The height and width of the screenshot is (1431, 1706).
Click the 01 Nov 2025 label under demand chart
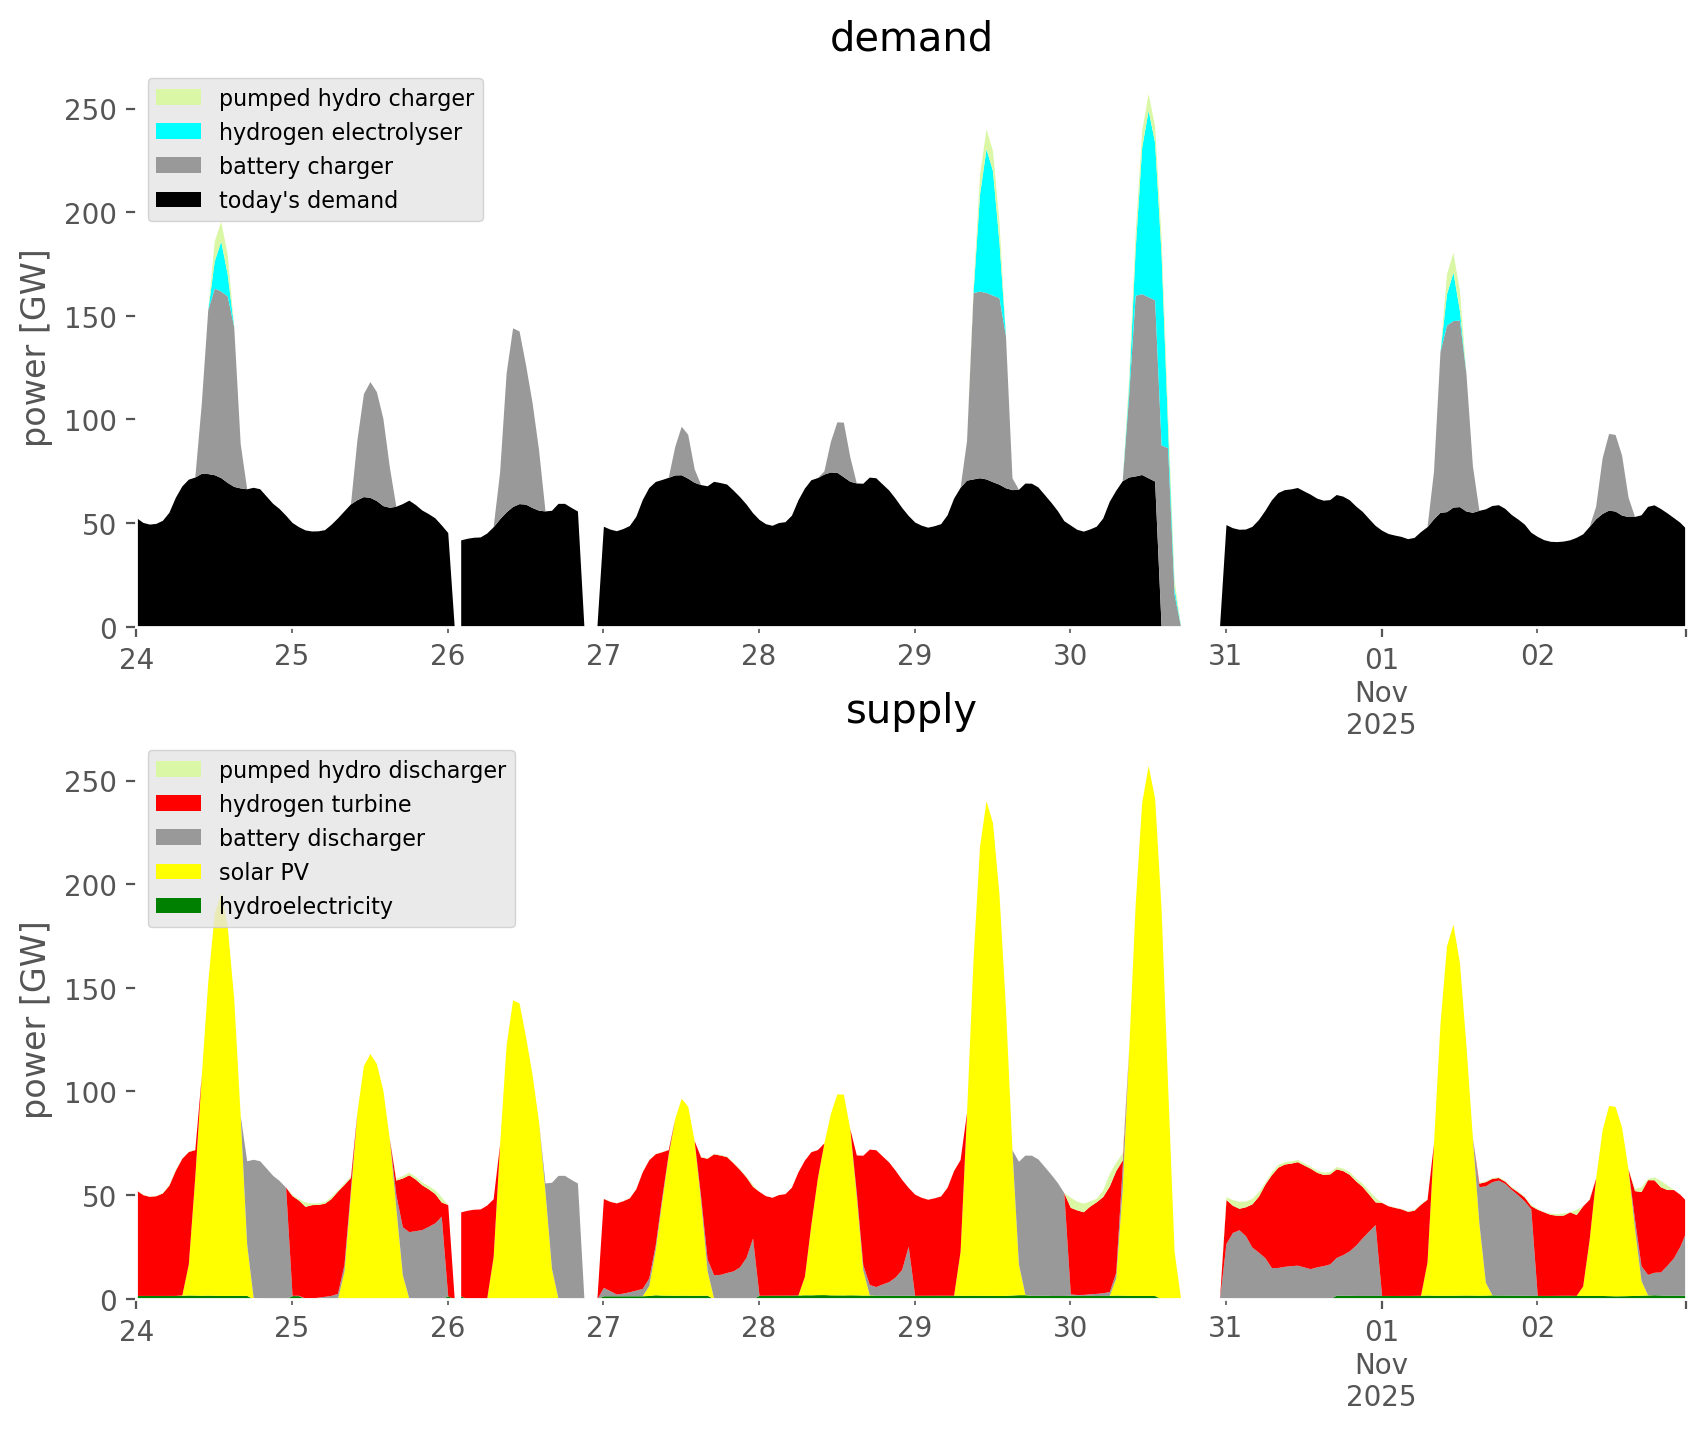point(1381,691)
